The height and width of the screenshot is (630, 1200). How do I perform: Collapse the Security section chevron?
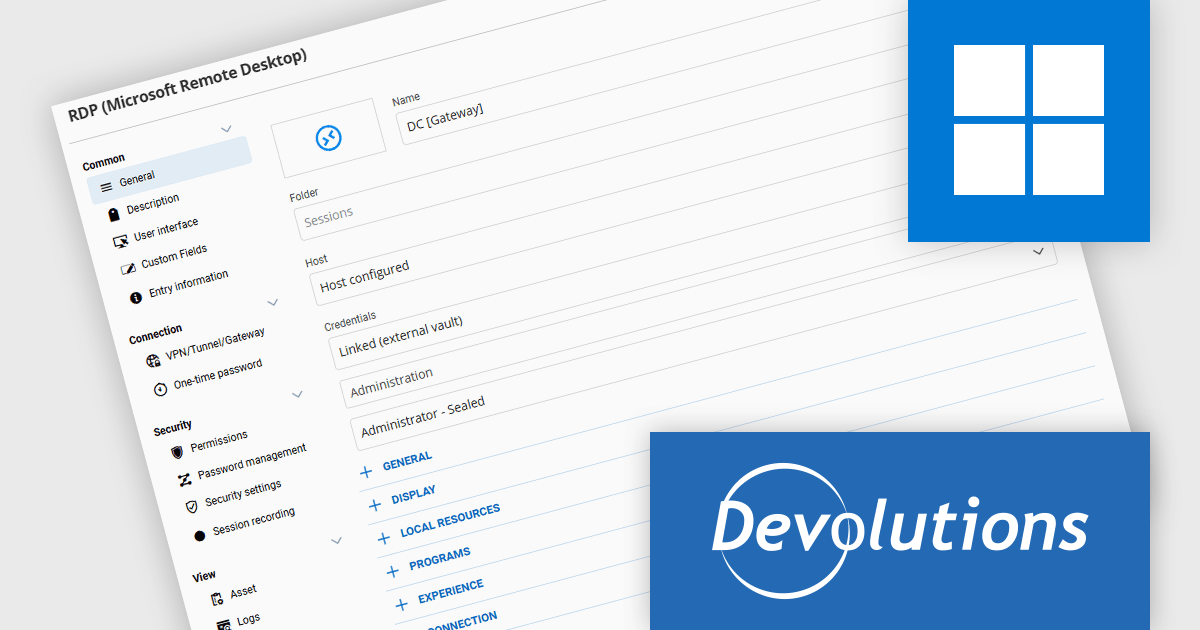pyautogui.click(x=297, y=394)
